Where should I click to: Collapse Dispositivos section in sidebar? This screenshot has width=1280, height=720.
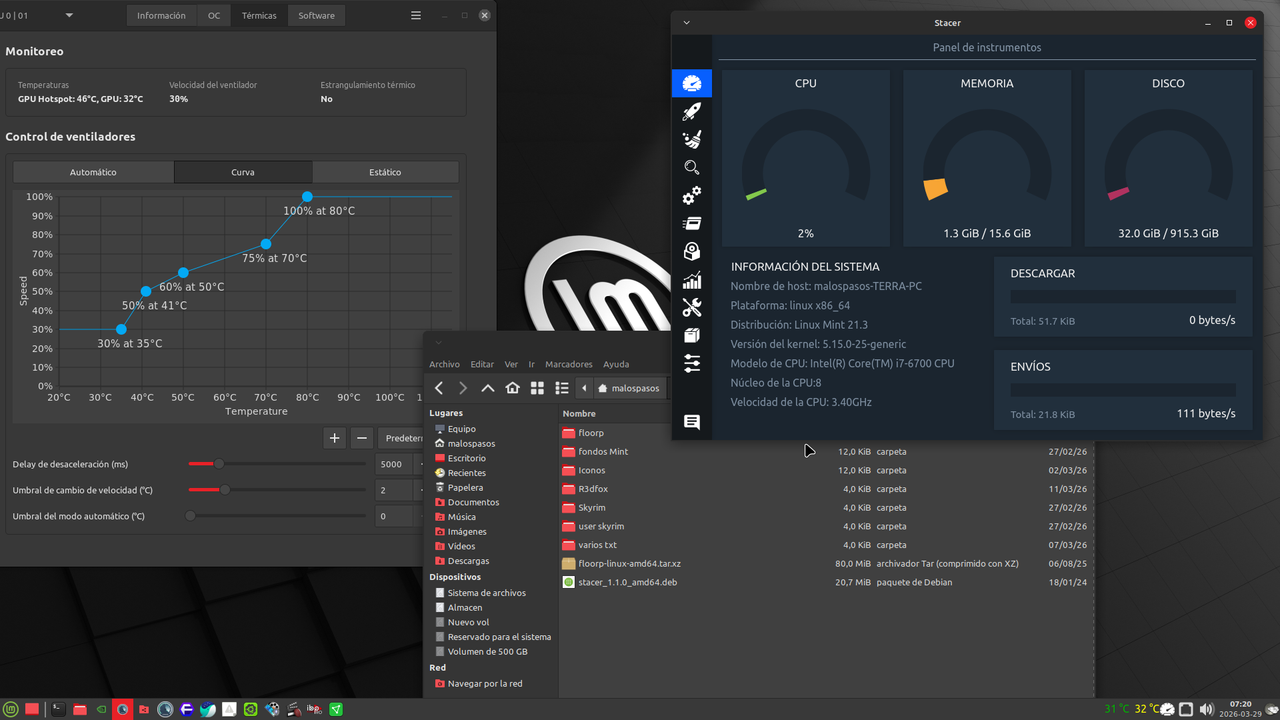[x=455, y=577]
